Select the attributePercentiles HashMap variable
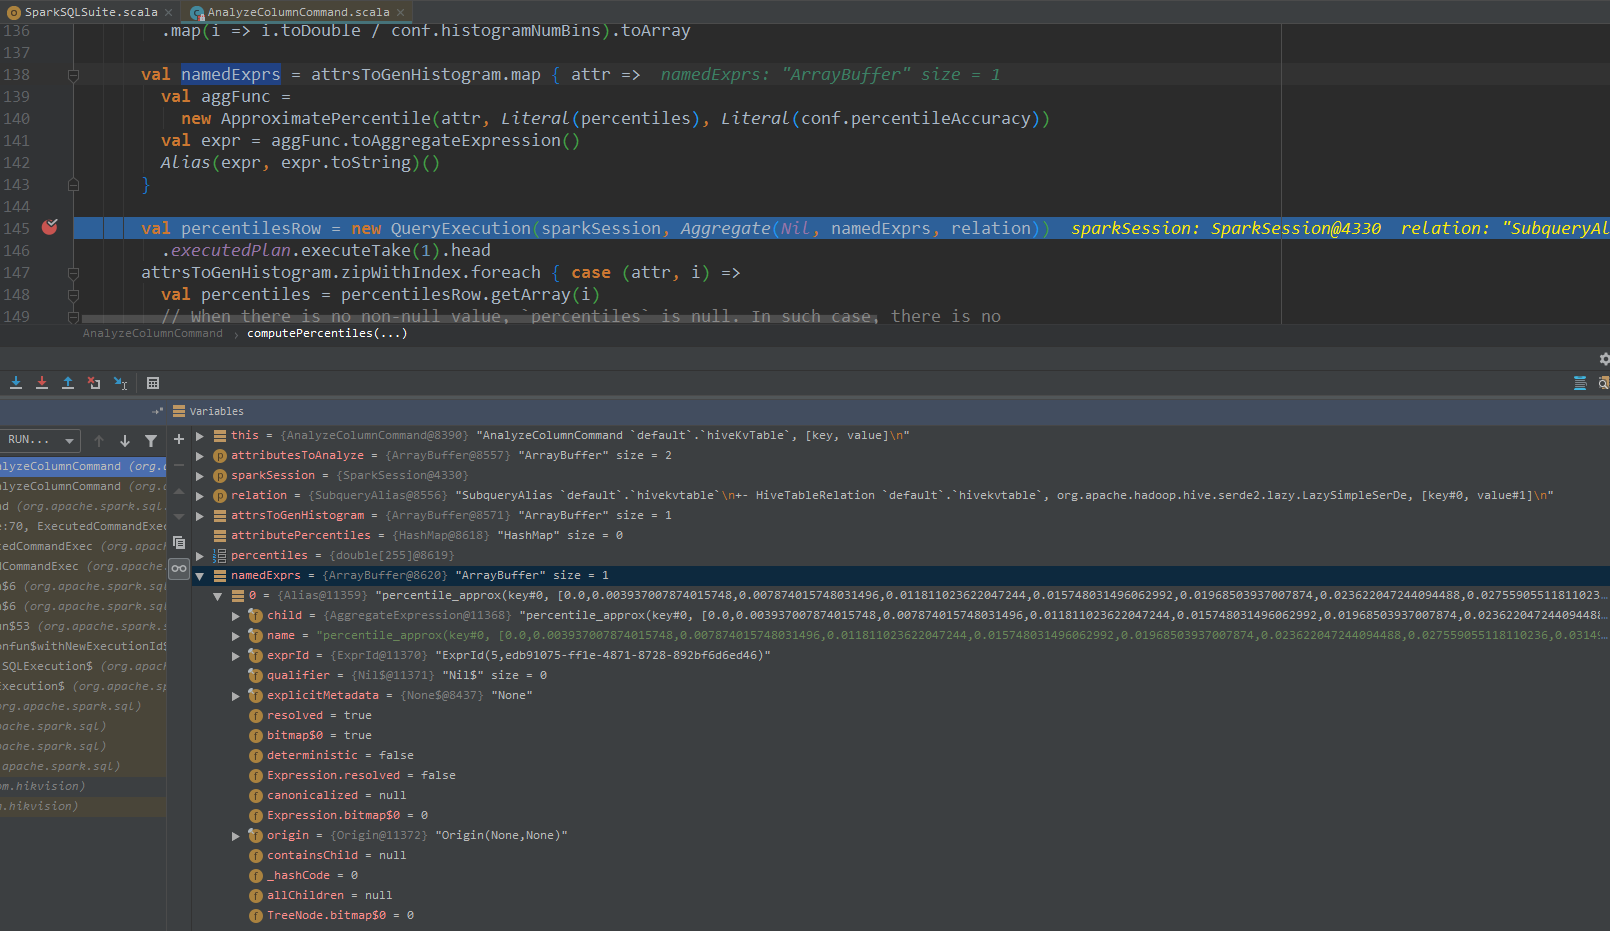This screenshot has width=1610, height=931. (901, 536)
